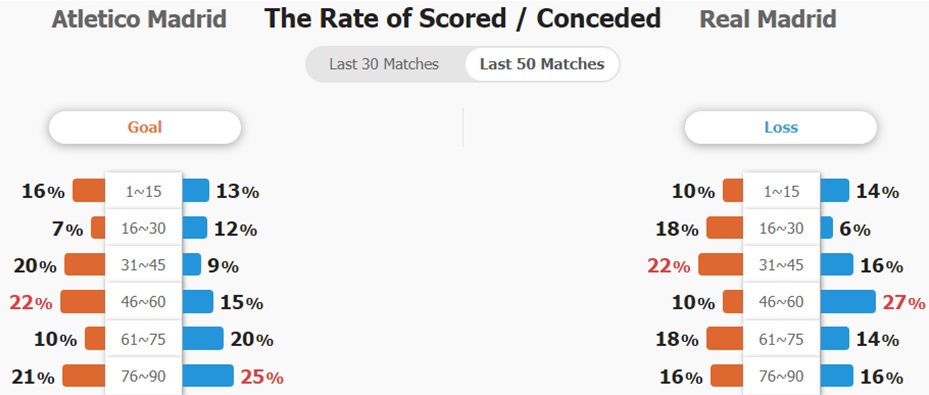Screen dimensions: 929x395
Task: Click the 16~30 label in Goal chart
Action: click(143, 228)
